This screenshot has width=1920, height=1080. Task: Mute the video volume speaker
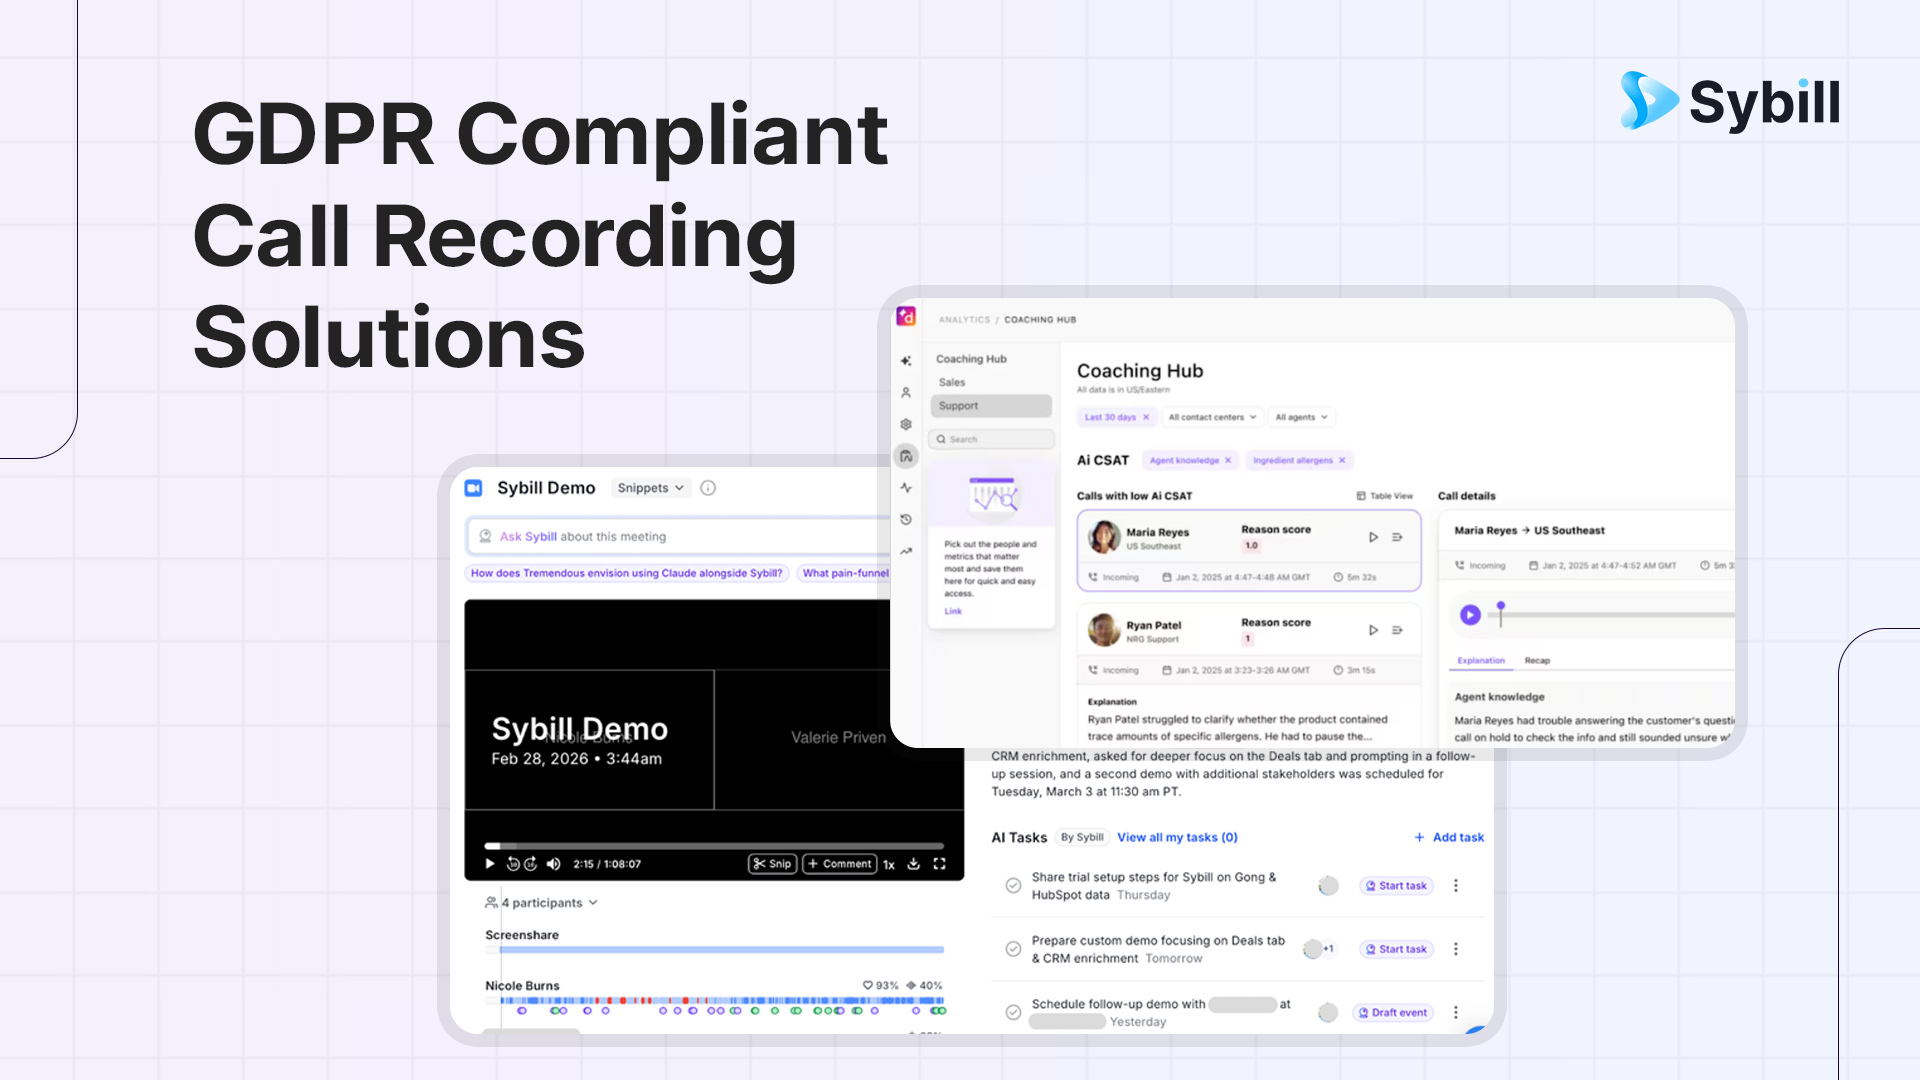(554, 864)
